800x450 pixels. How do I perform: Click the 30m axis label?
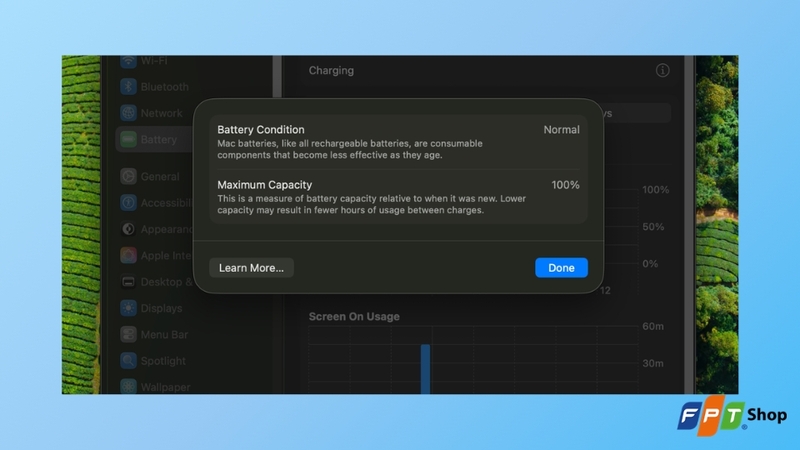pyautogui.click(x=653, y=363)
